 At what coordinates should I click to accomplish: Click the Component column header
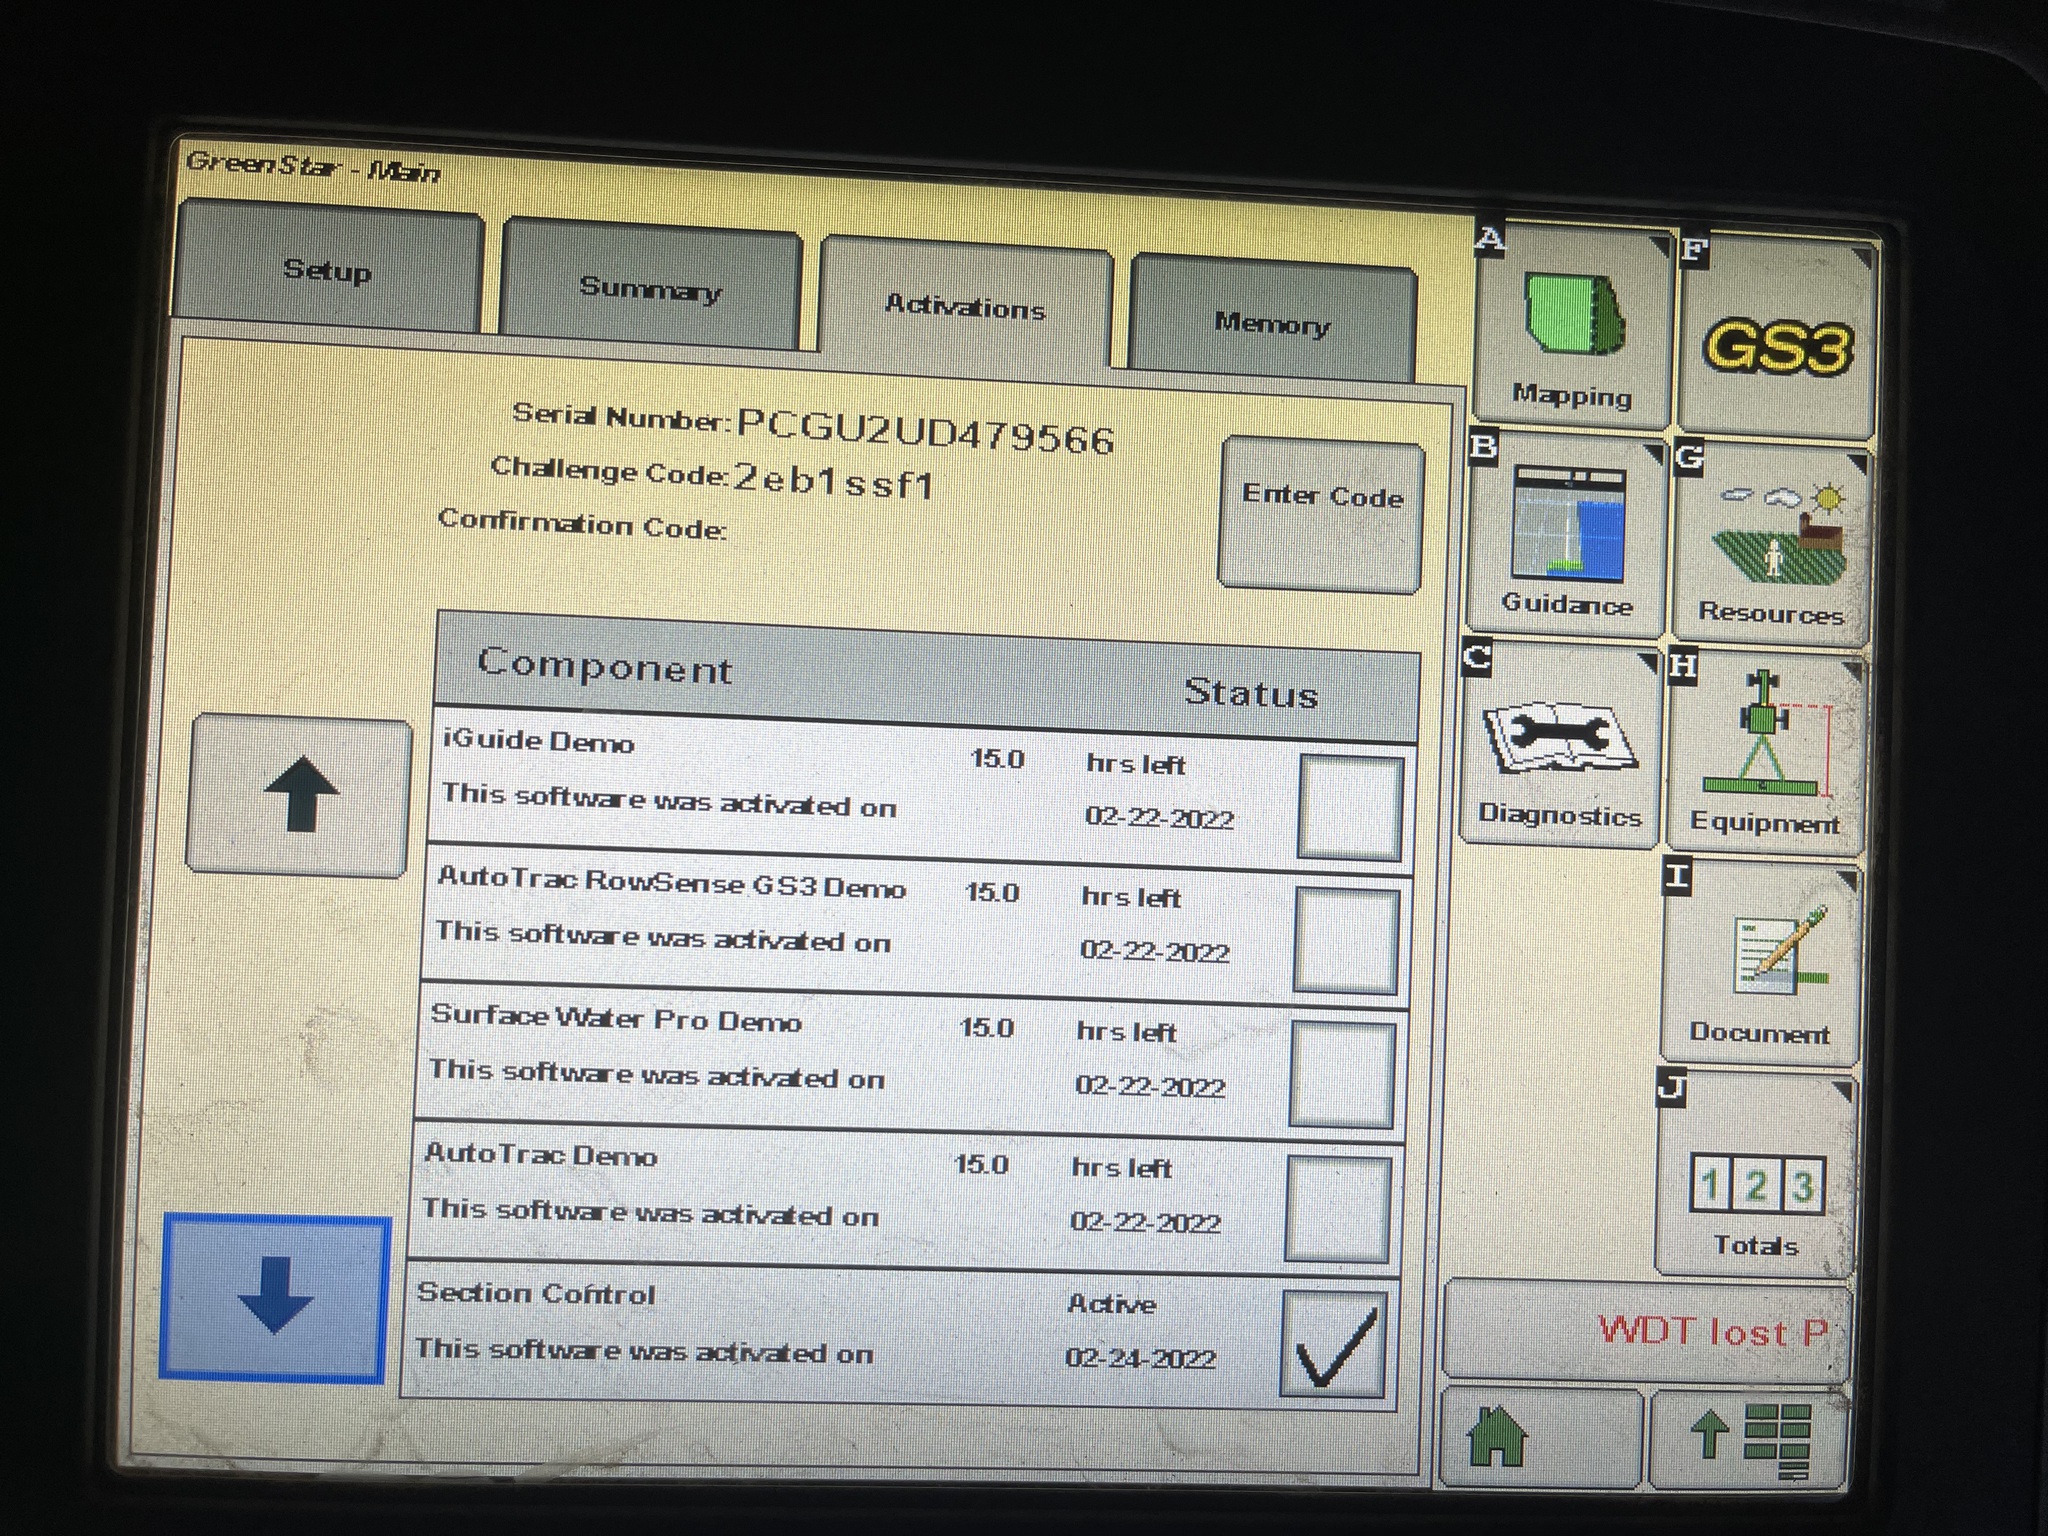coord(605,665)
